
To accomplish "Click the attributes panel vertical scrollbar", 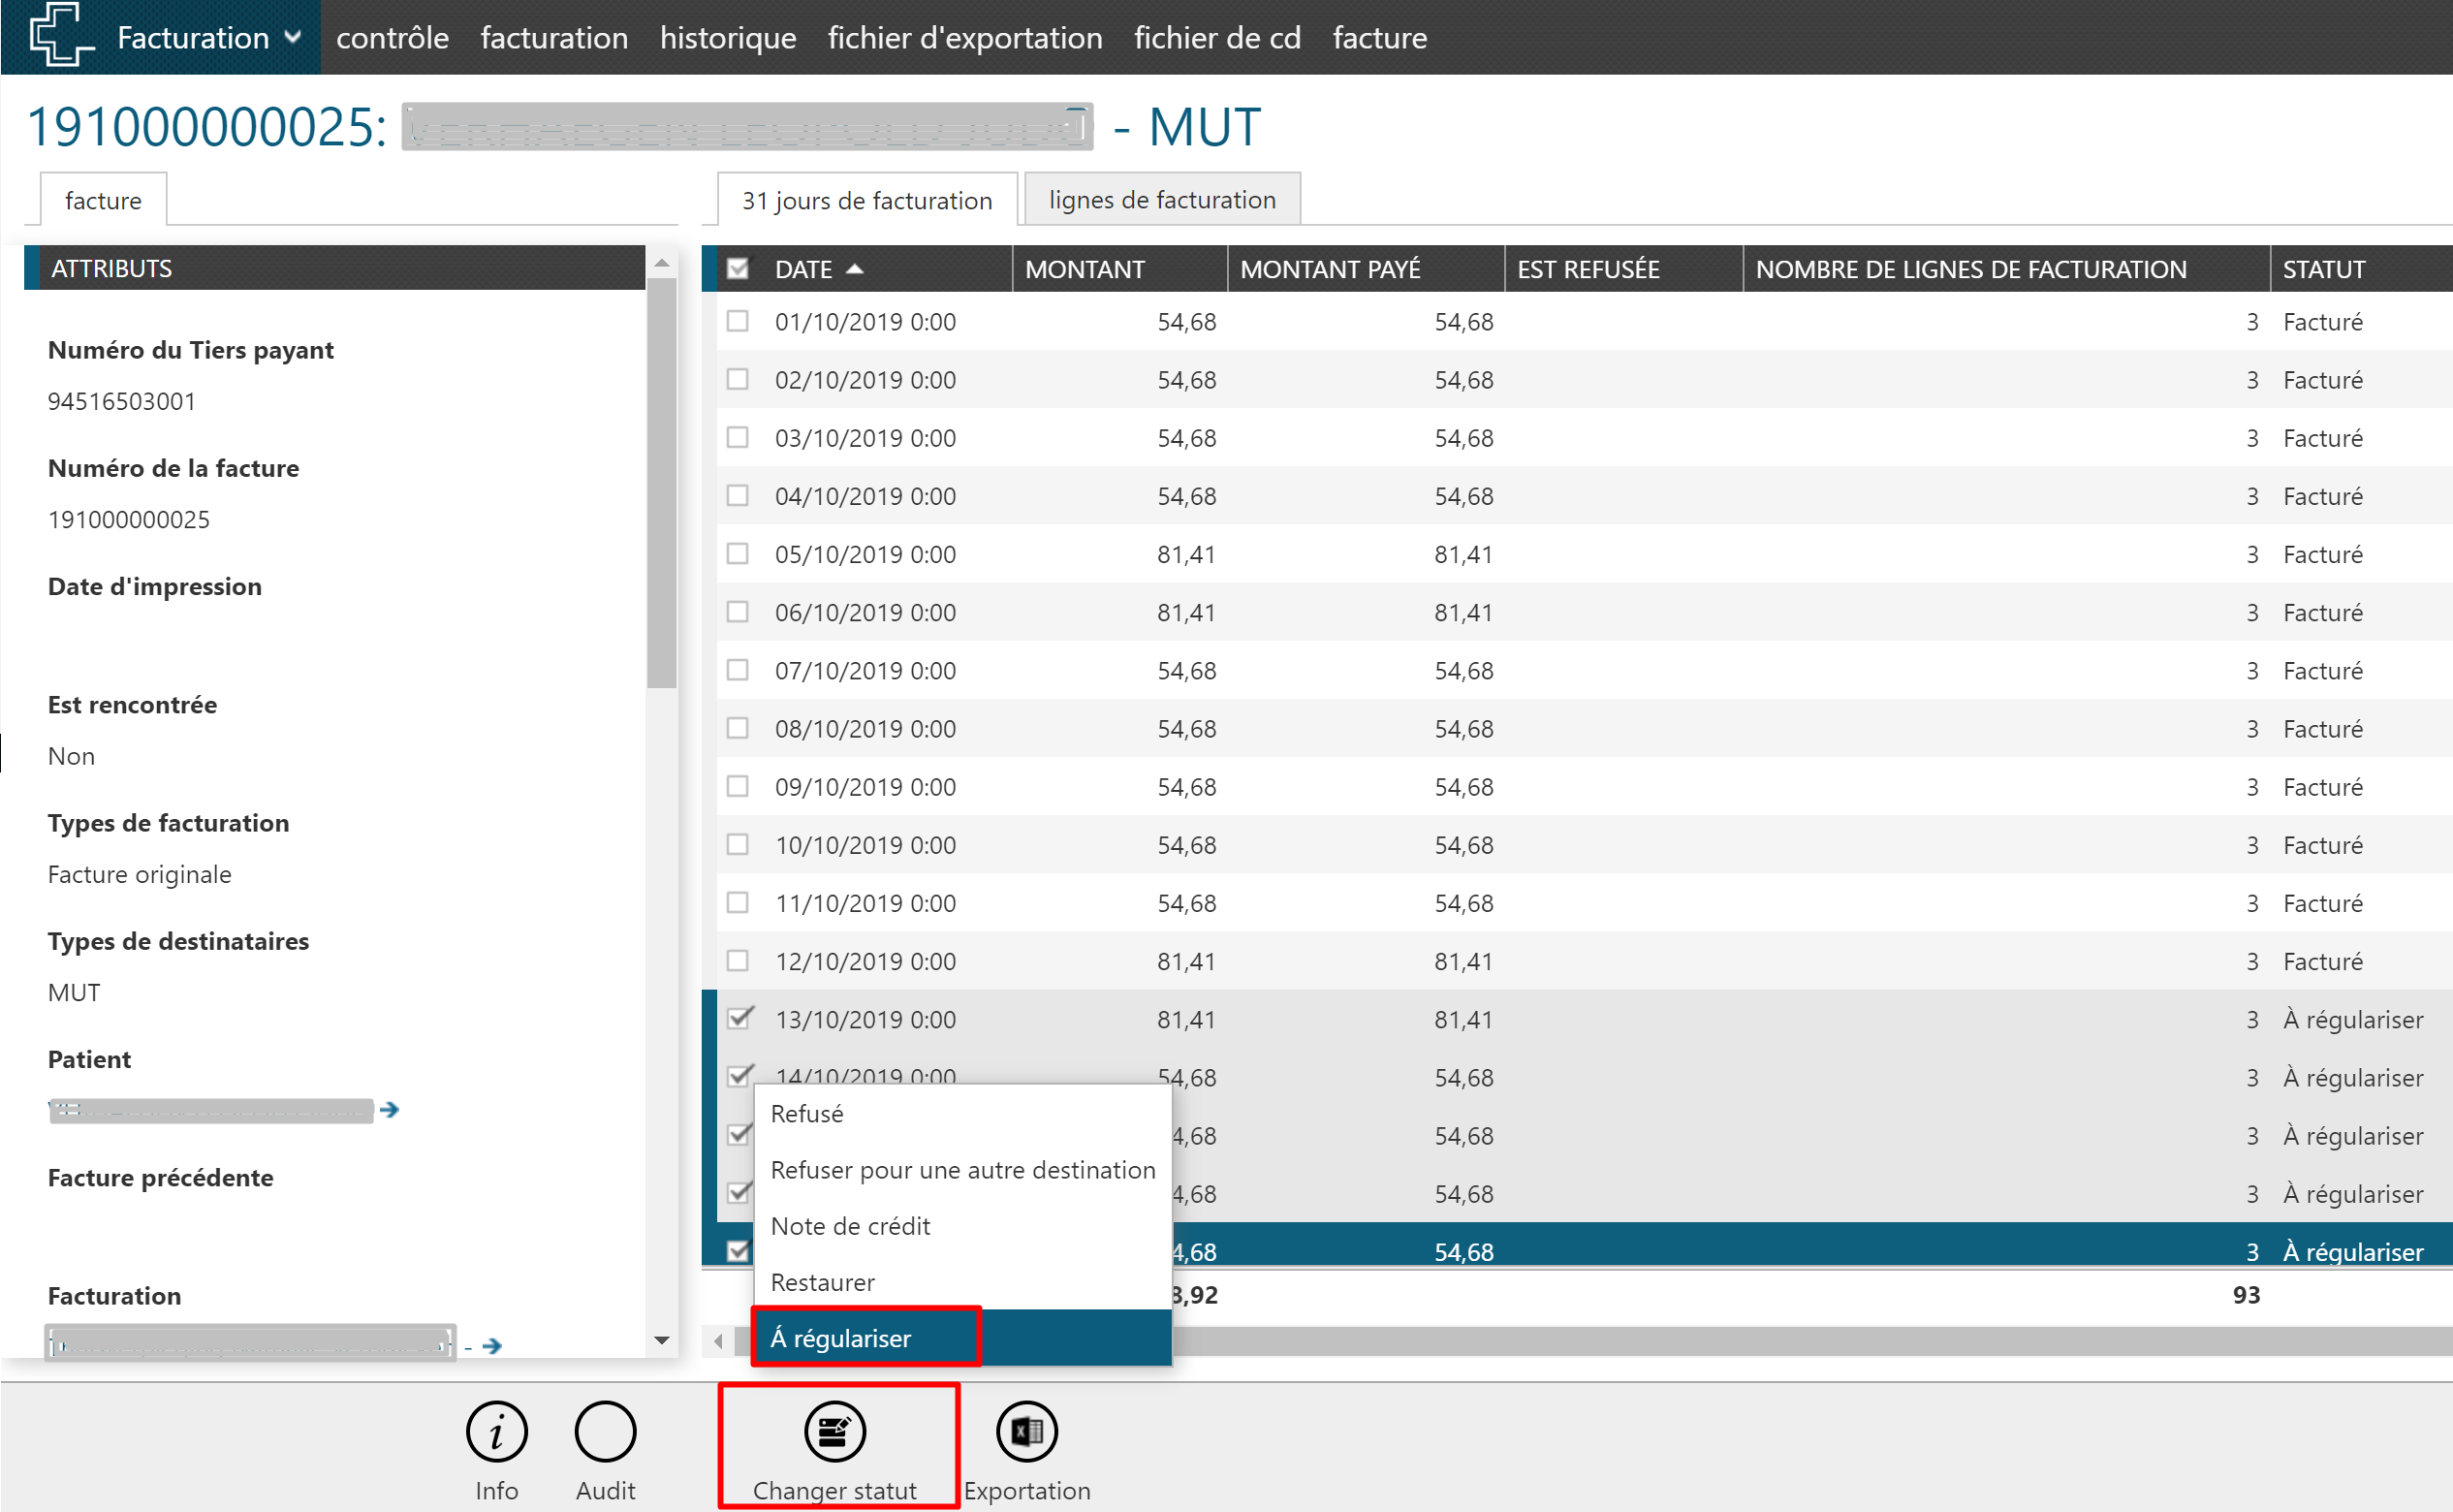I will pyautogui.click(x=661, y=486).
